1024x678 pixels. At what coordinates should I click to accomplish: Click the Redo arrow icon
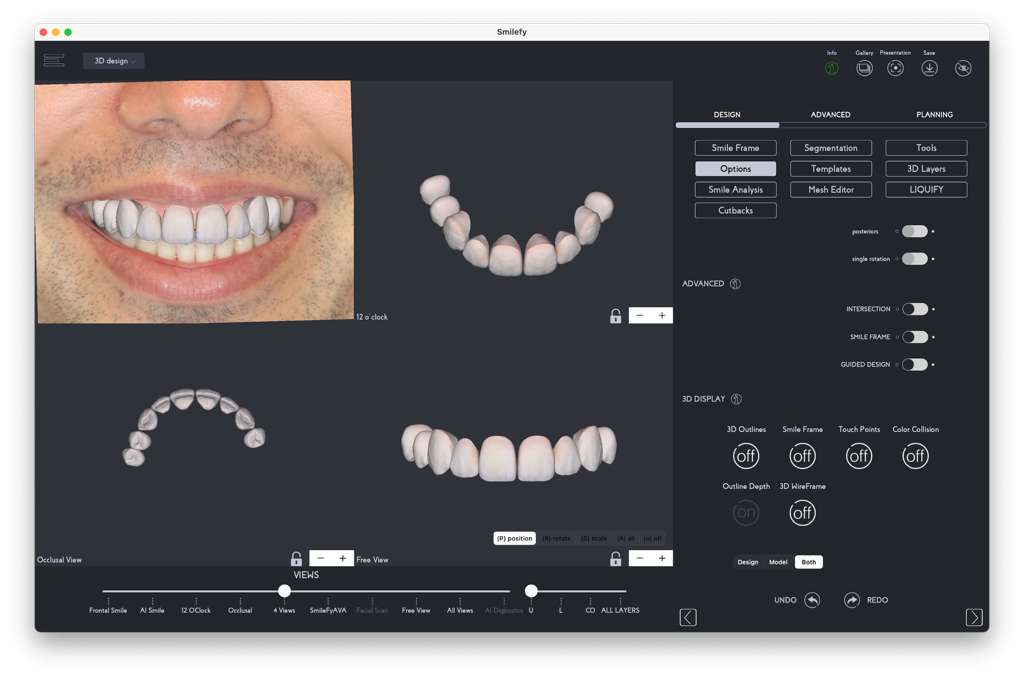(x=851, y=600)
